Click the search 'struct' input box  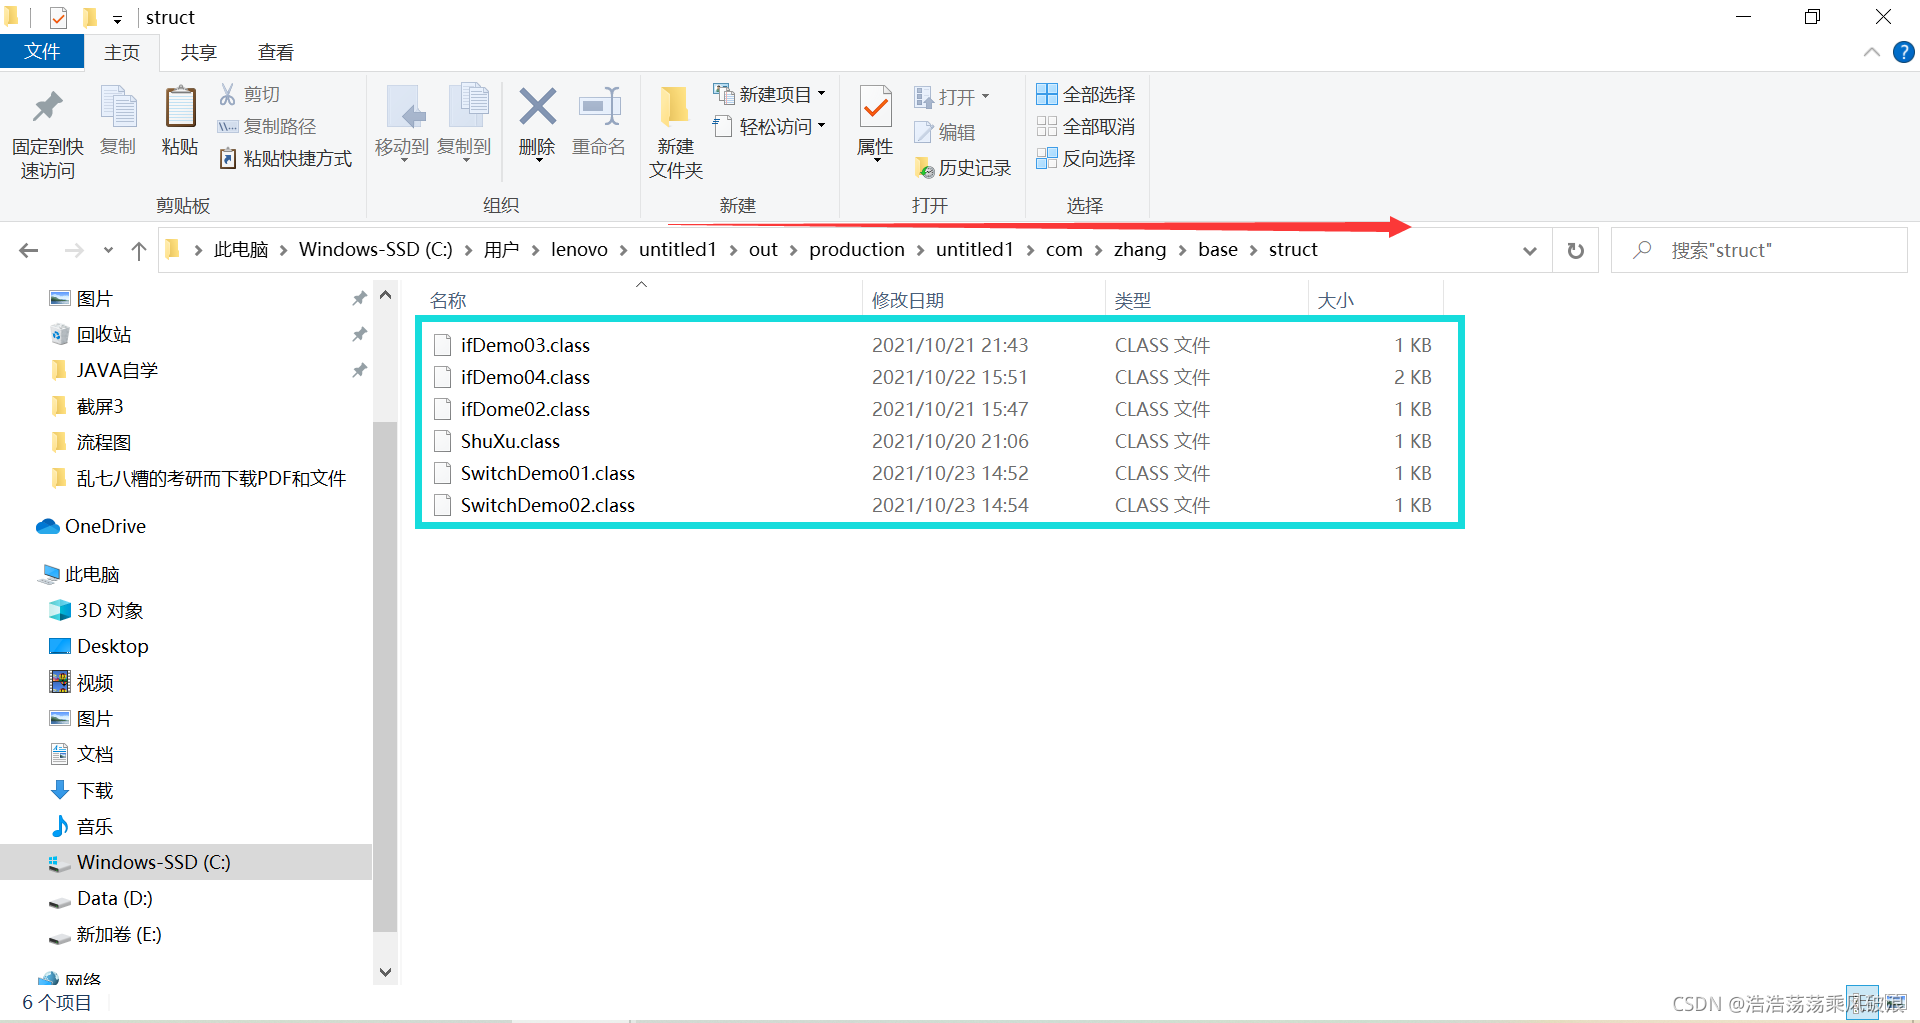click(x=1760, y=250)
